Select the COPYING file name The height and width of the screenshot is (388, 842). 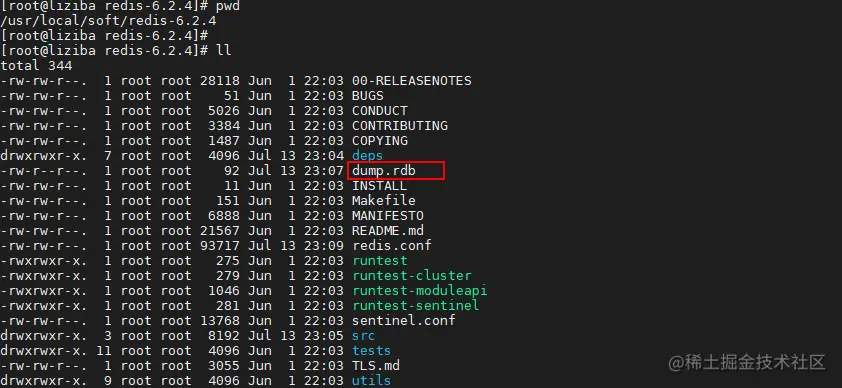tap(380, 141)
